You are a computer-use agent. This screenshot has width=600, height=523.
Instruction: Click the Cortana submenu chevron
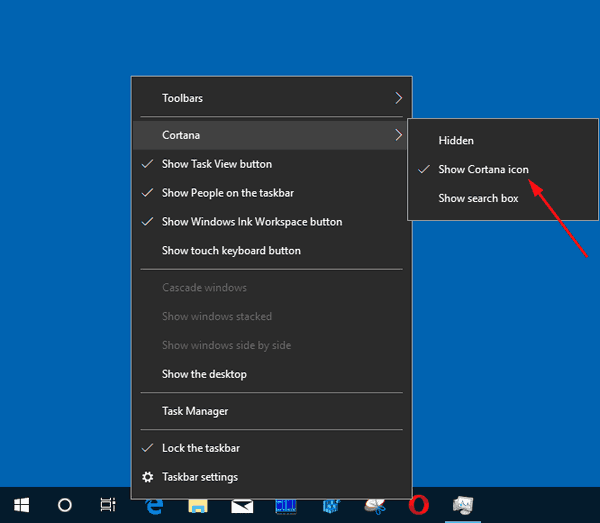[398, 135]
